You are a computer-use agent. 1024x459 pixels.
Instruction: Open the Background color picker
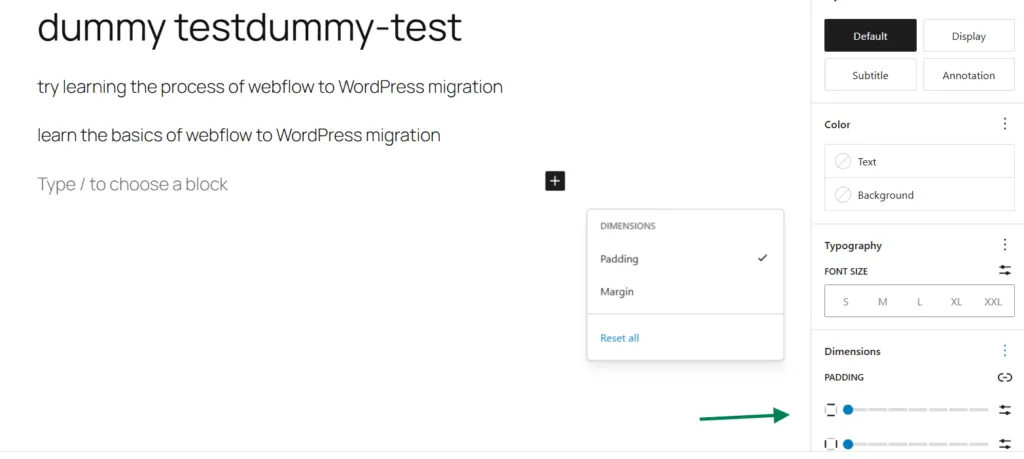tap(920, 195)
